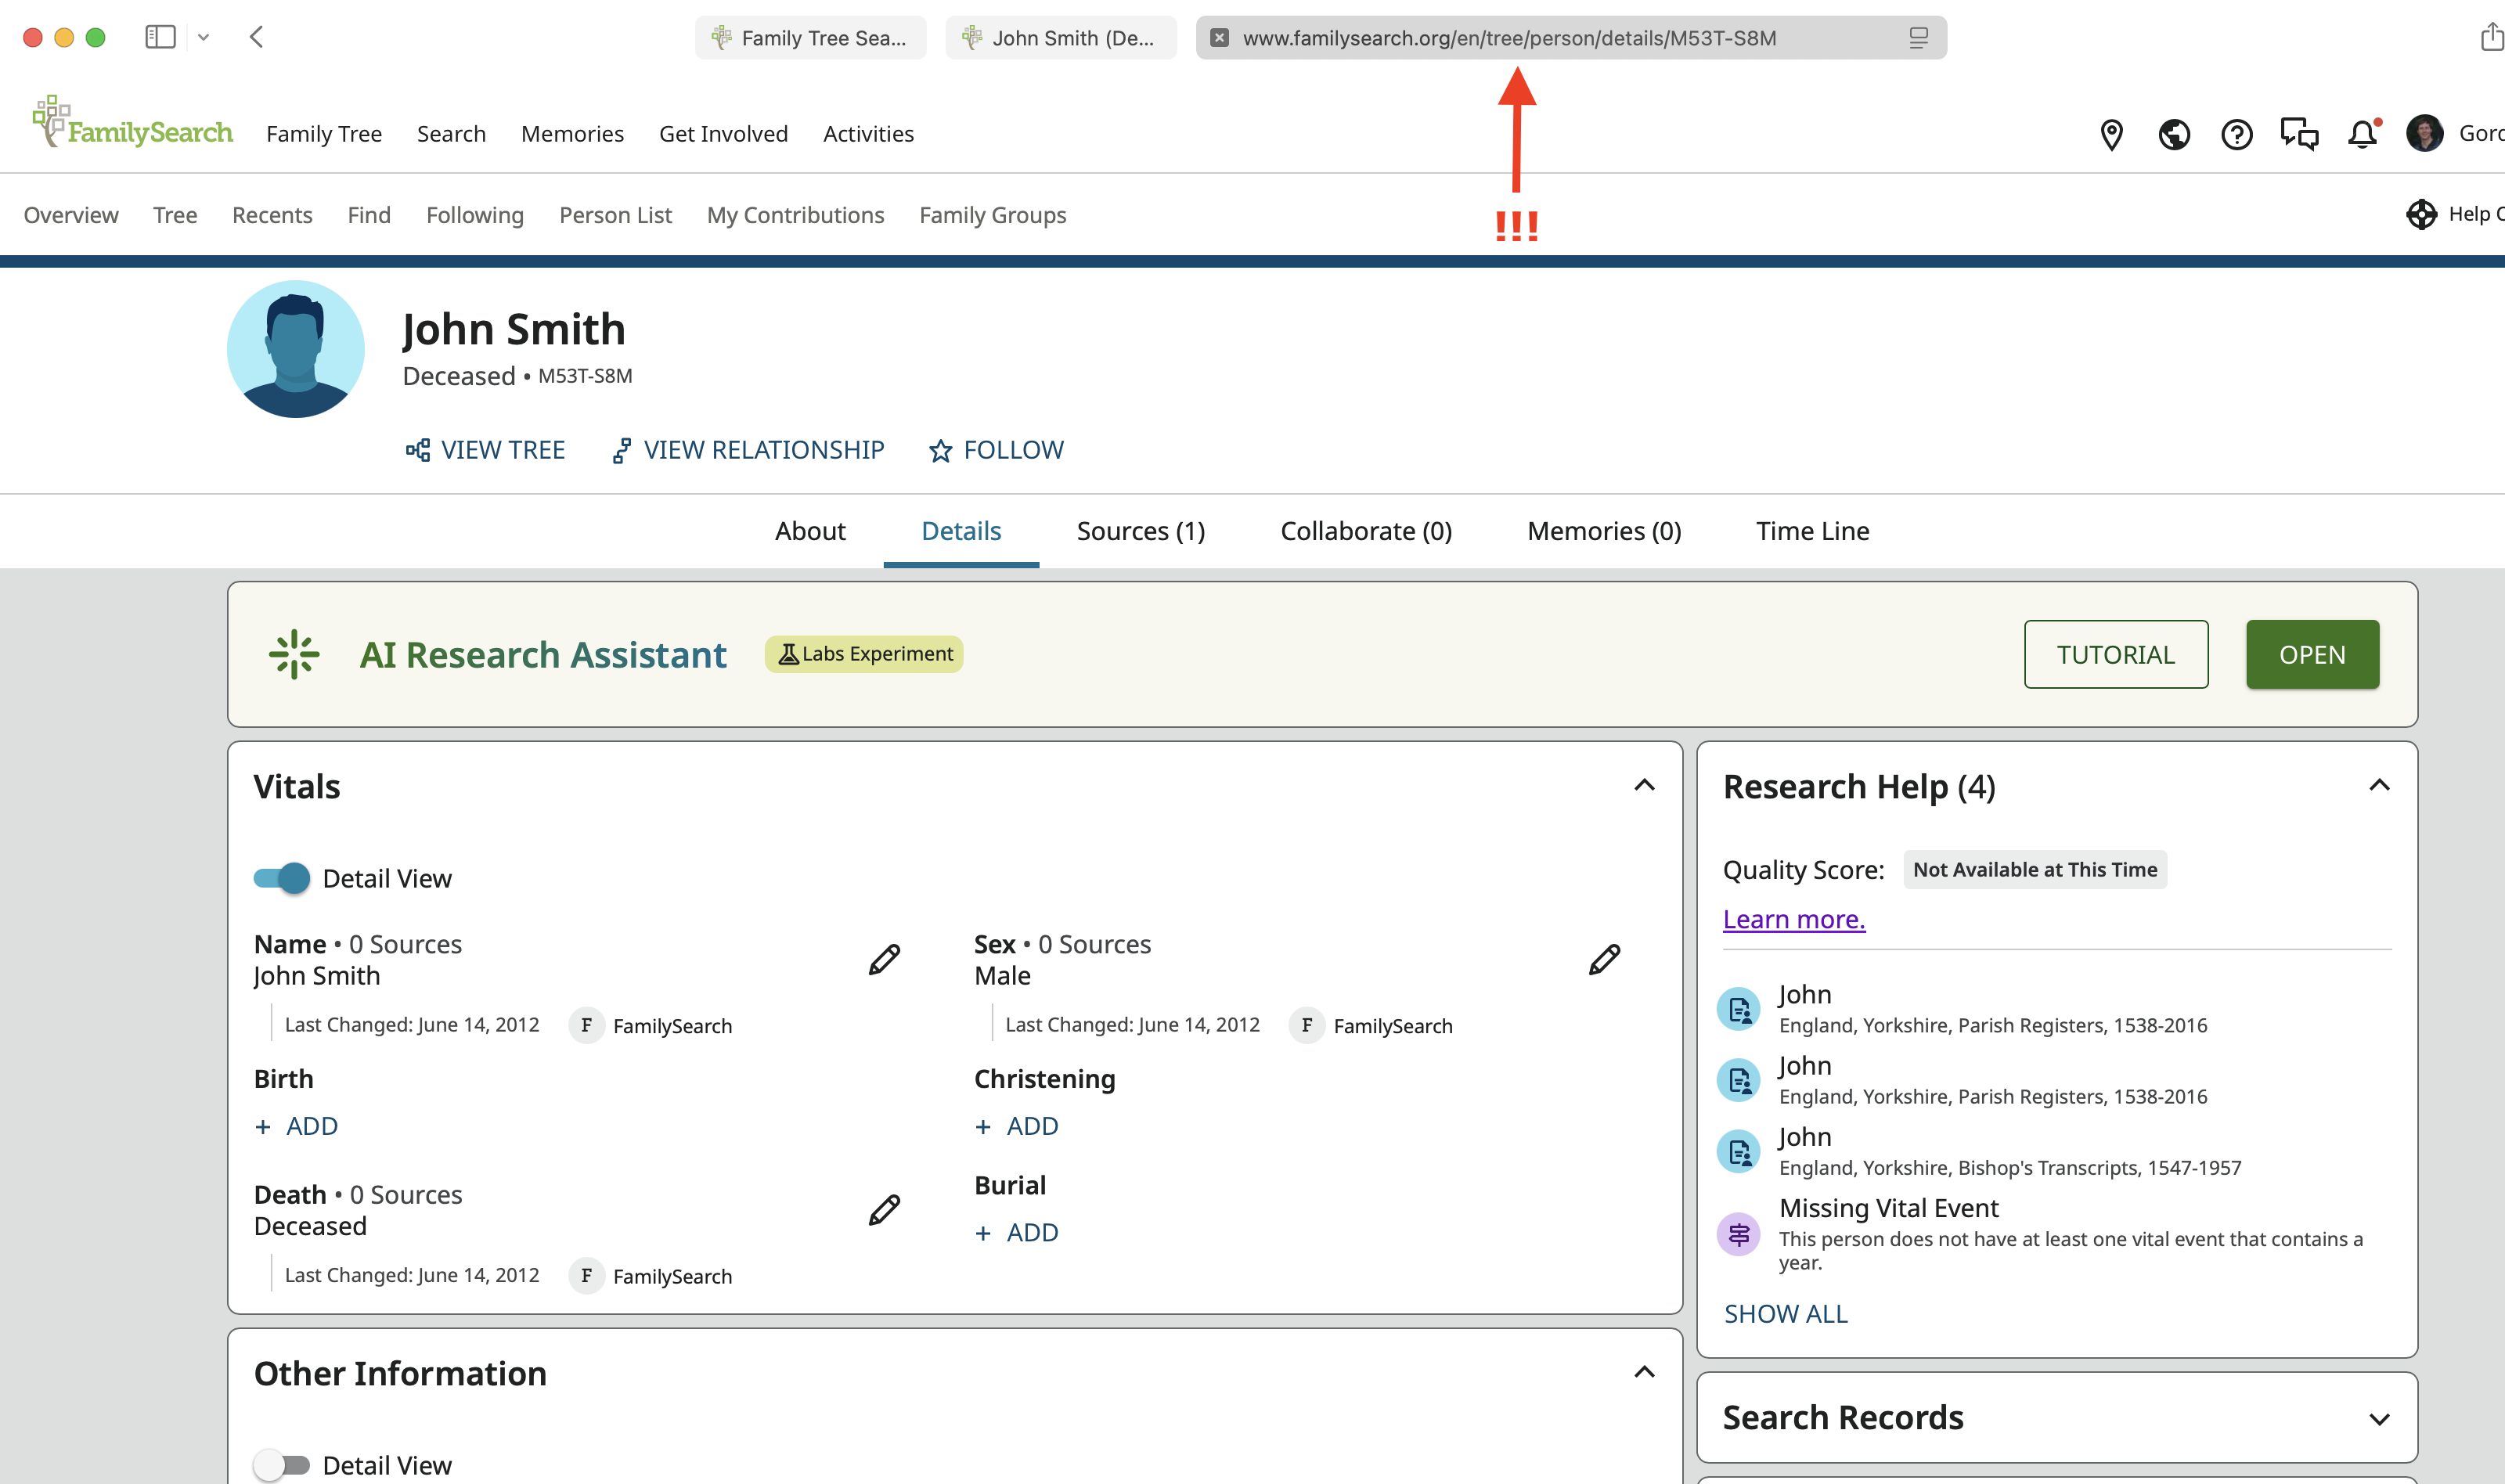2505x1484 pixels.
Task: Open the Family Tree menu
Action: pos(324,134)
